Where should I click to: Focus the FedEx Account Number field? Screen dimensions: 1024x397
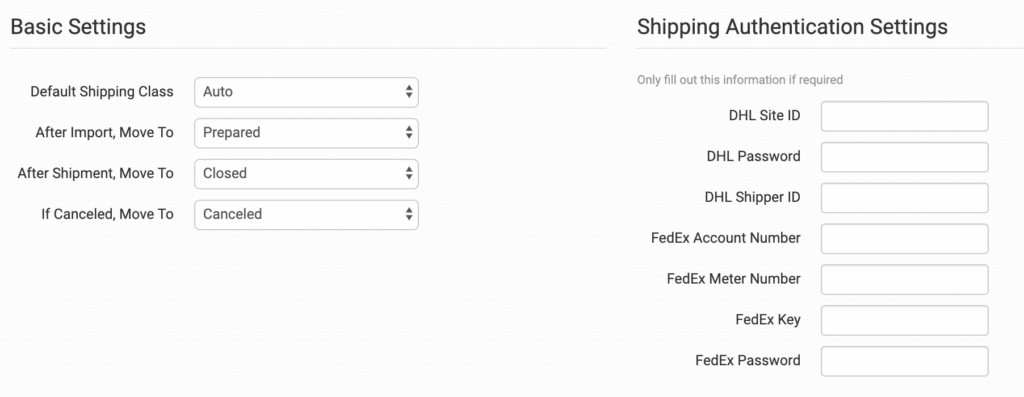[x=904, y=238]
